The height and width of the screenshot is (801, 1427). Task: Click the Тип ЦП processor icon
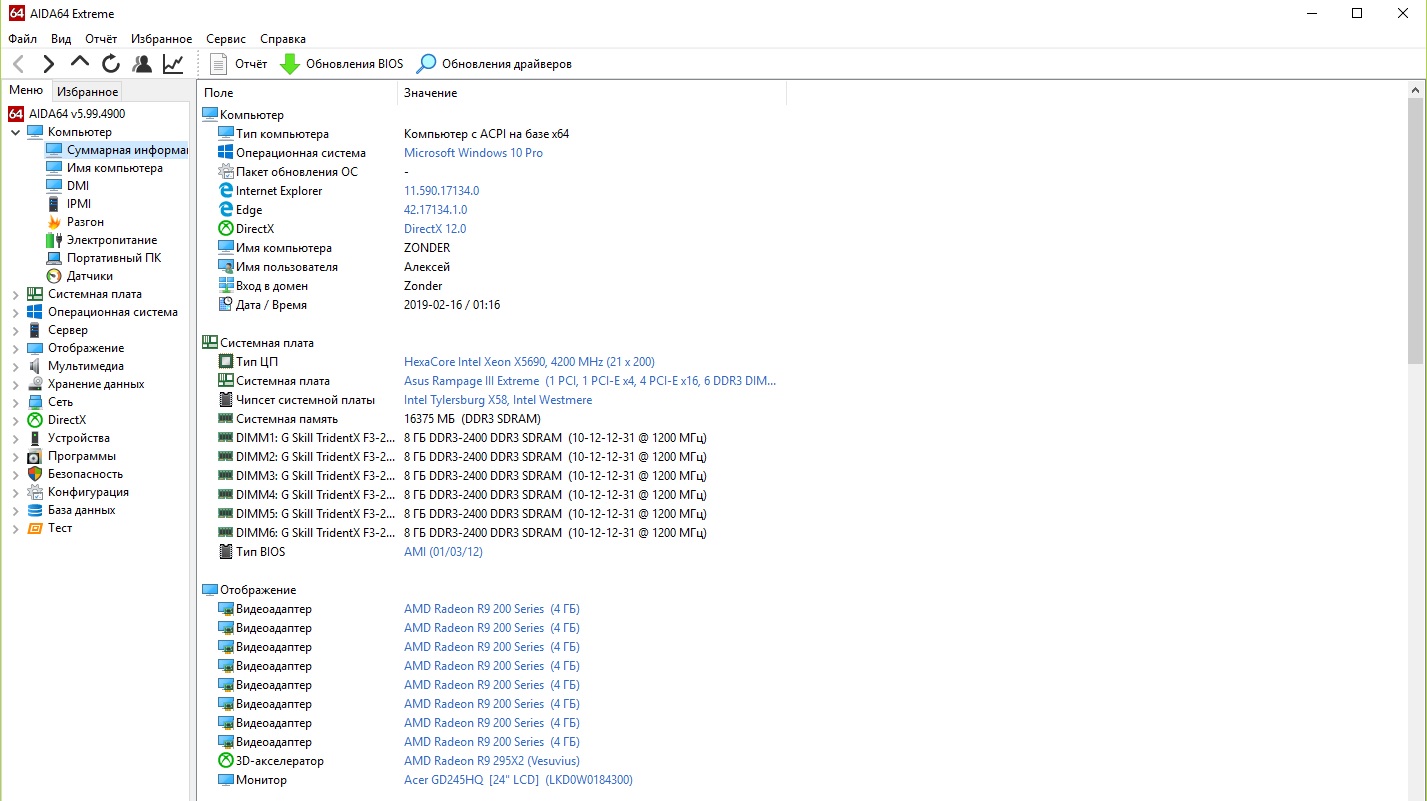point(226,362)
